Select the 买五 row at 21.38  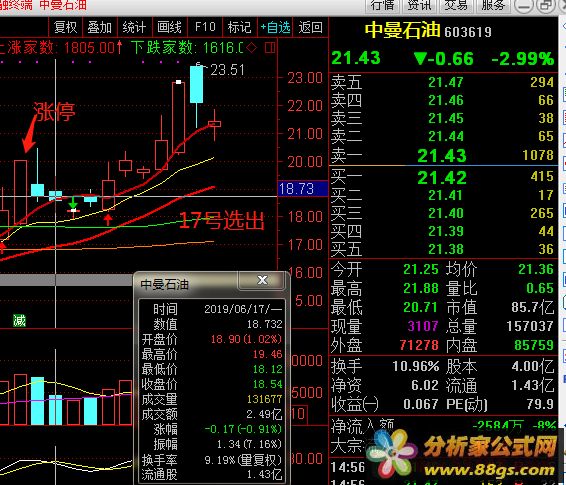[x=443, y=249]
